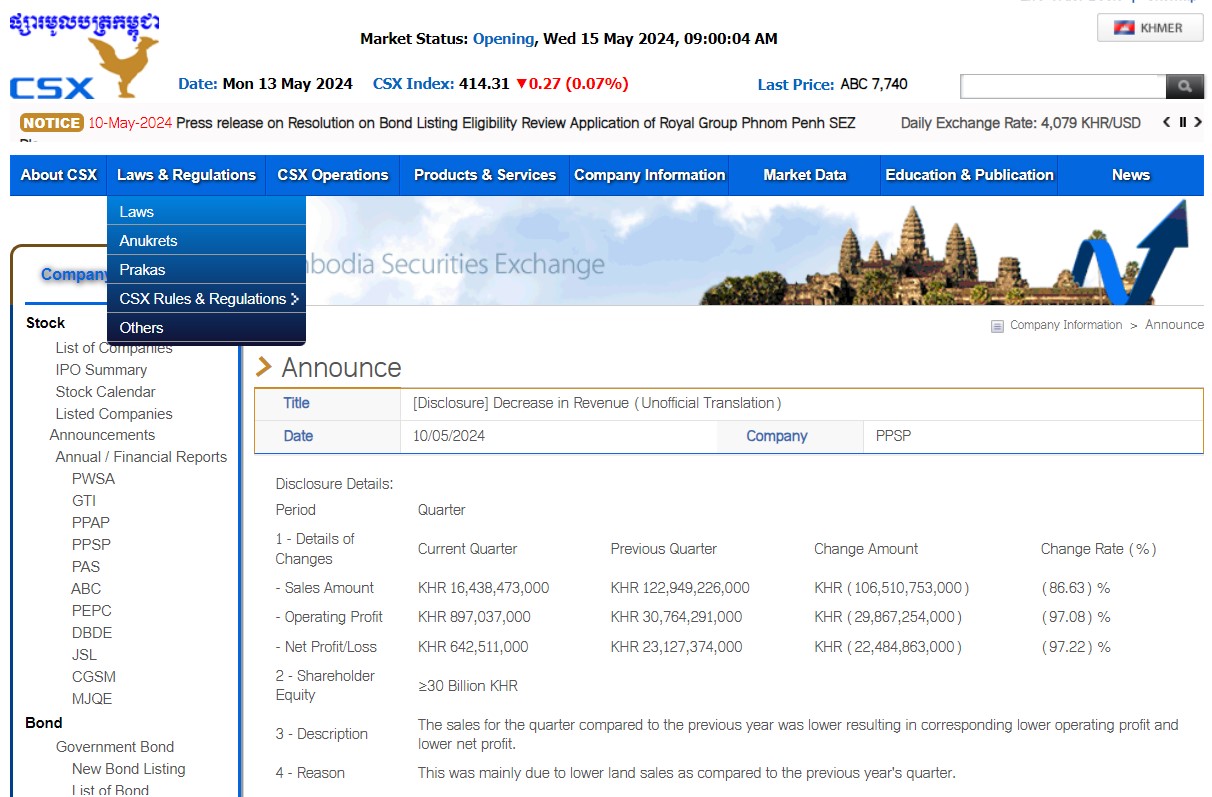Screen dimensions: 1212x797
Task: Go to previous notice with left arrow
Action: [1166, 122]
